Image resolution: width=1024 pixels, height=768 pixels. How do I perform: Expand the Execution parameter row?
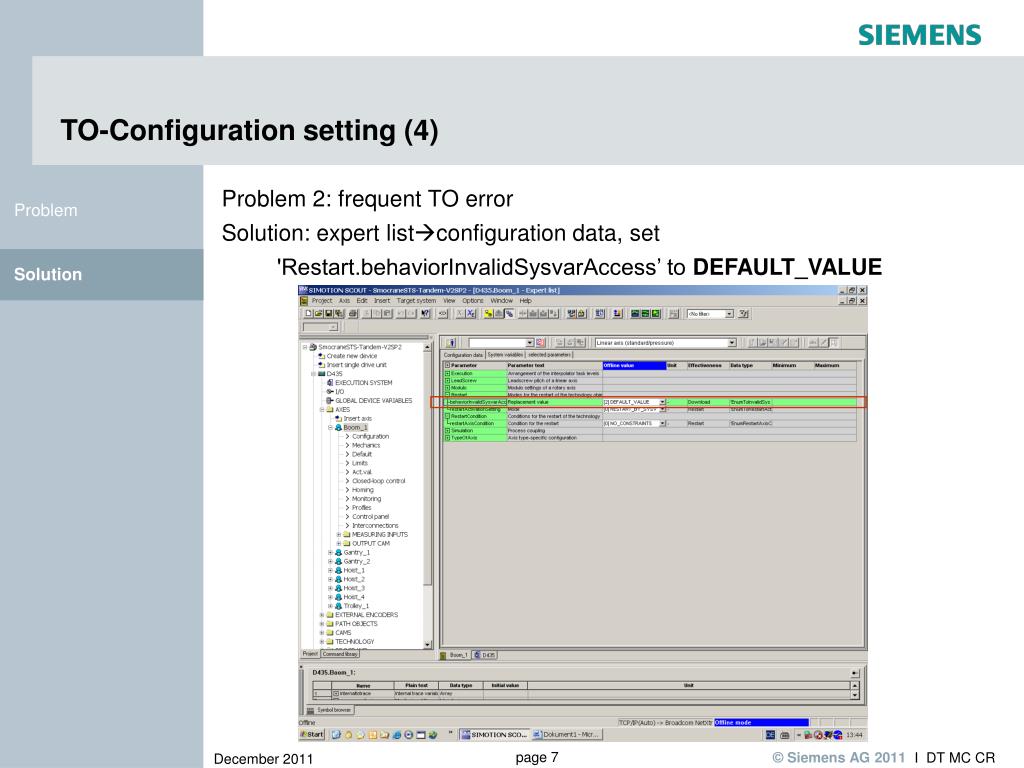[x=447, y=374]
